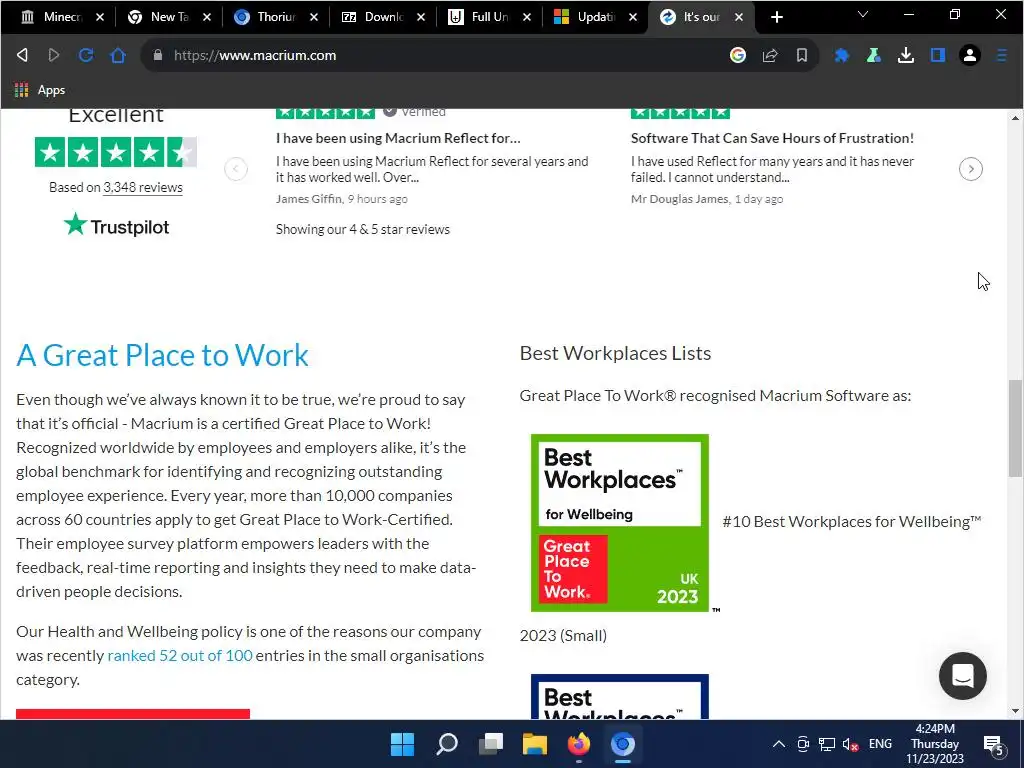View site security lock info
Screen dimensions: 1024x768
[157, 56]
